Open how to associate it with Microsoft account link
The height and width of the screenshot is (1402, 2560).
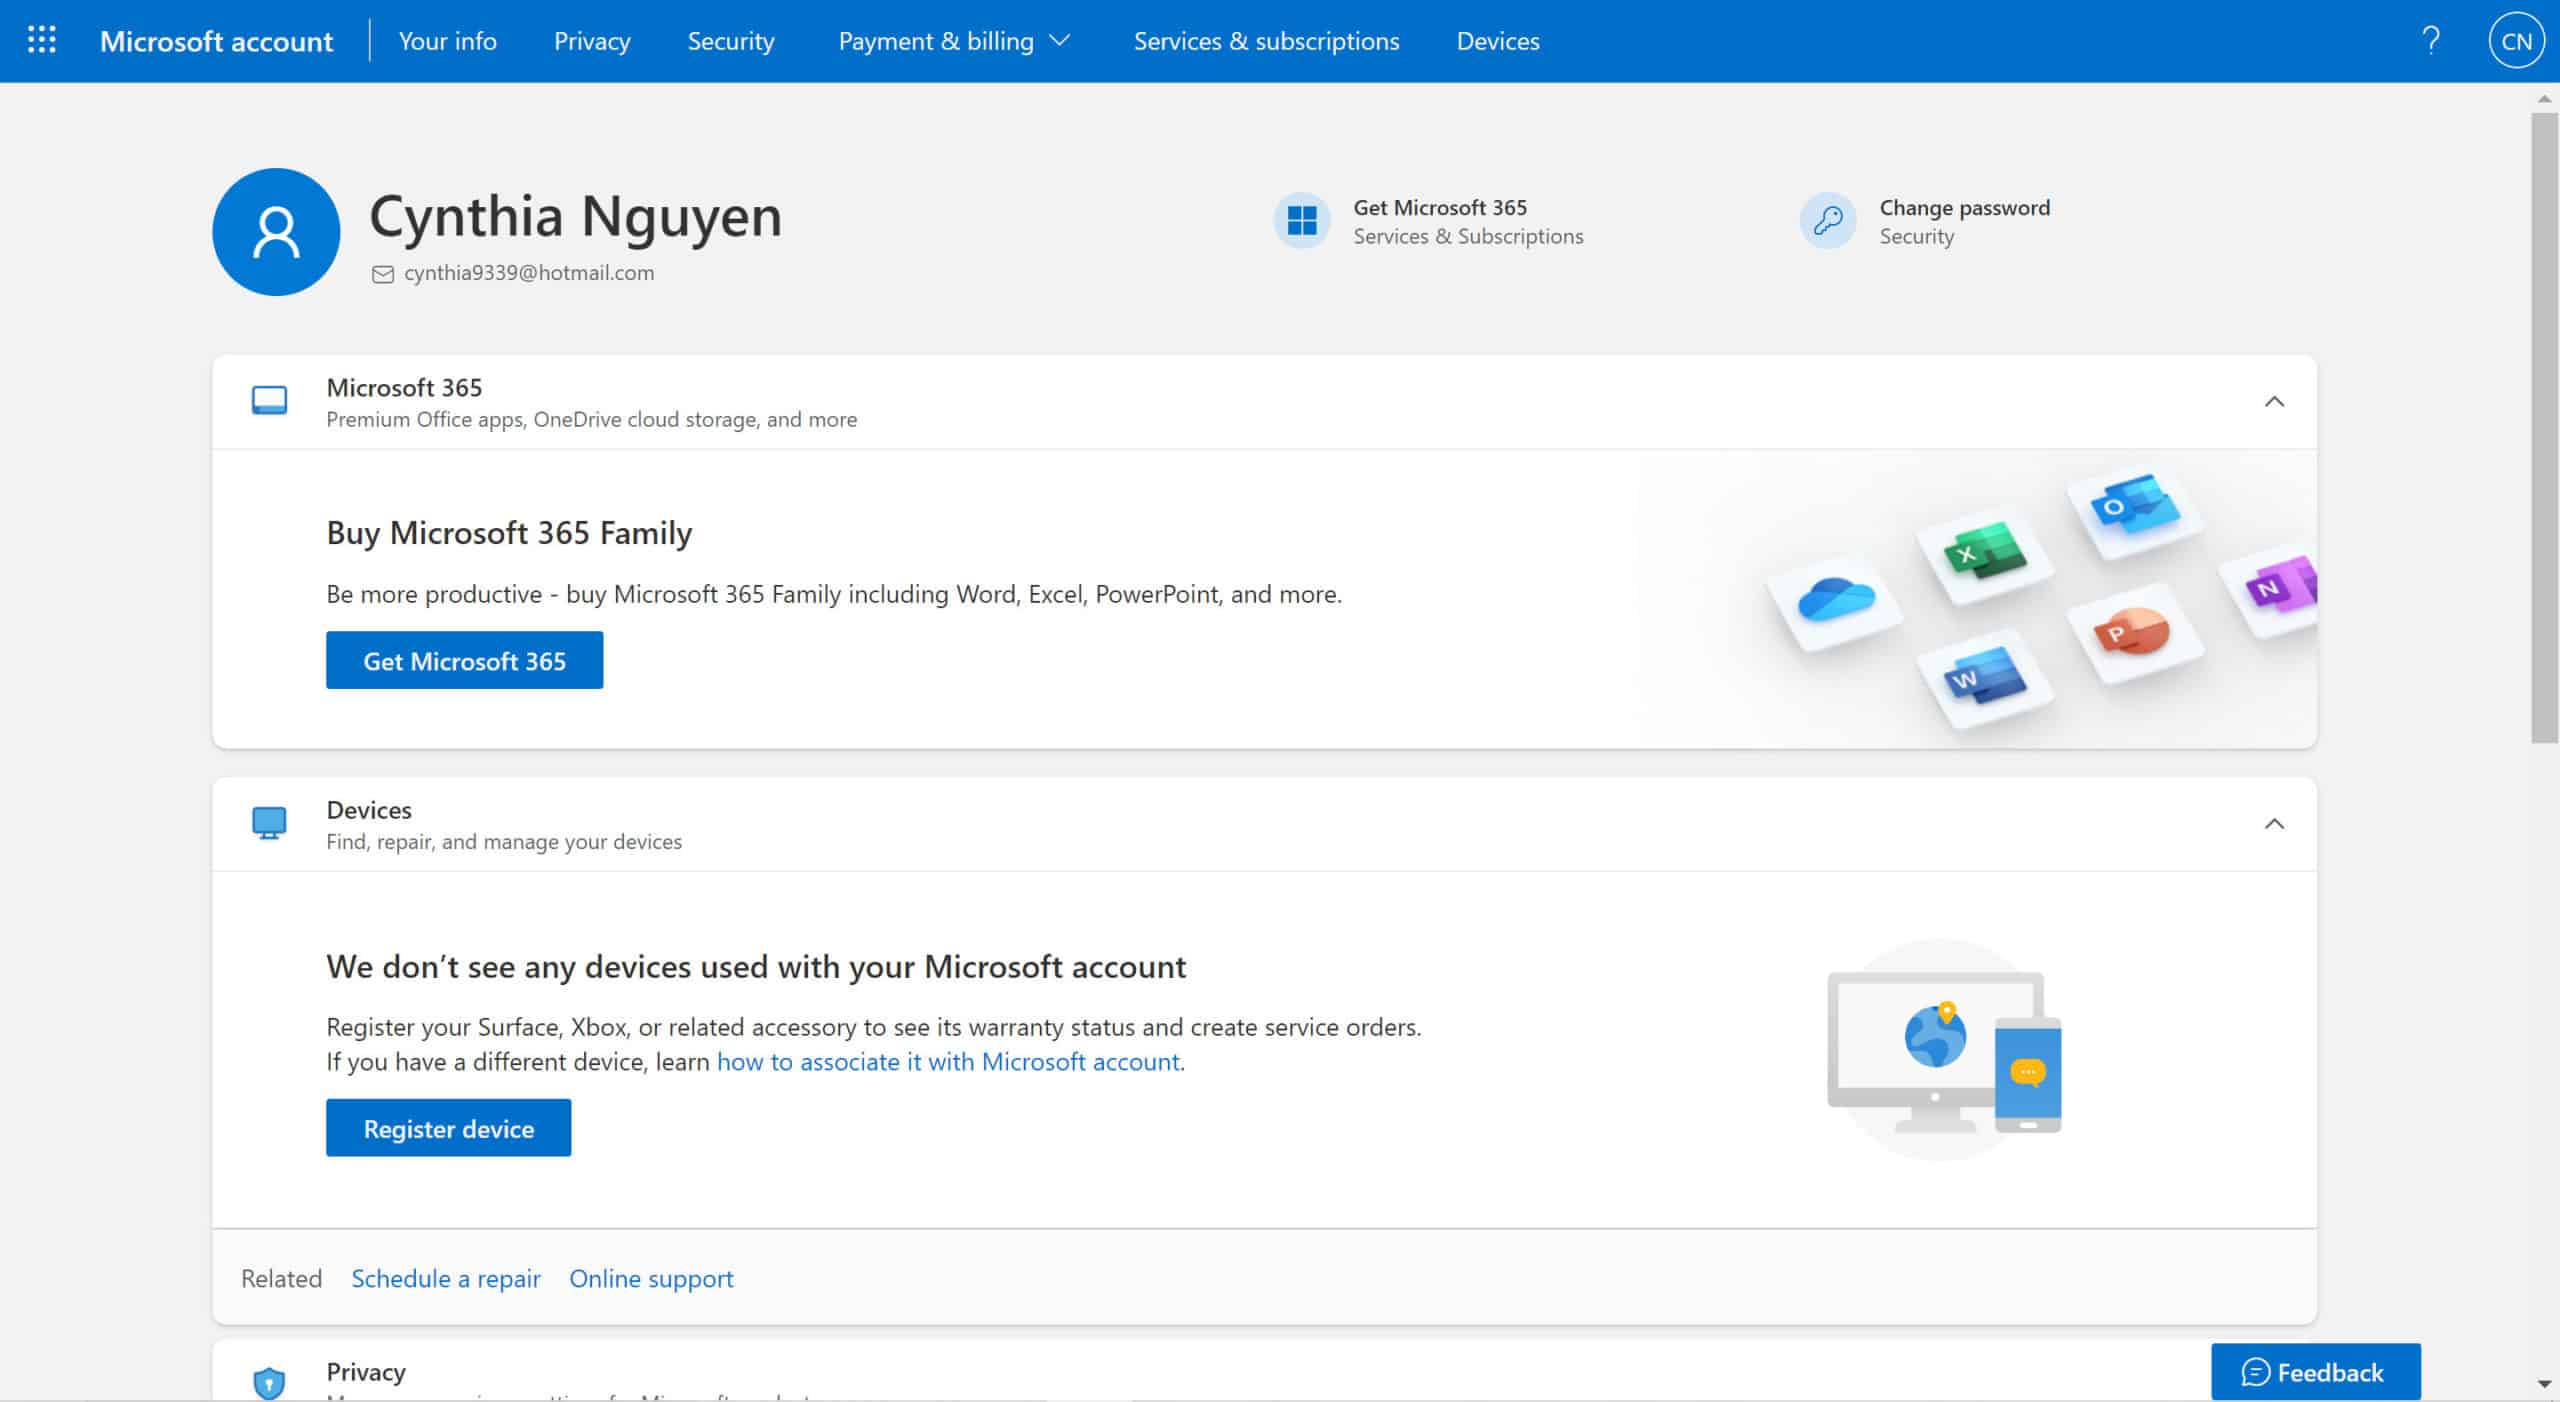tap(948, 1062)
